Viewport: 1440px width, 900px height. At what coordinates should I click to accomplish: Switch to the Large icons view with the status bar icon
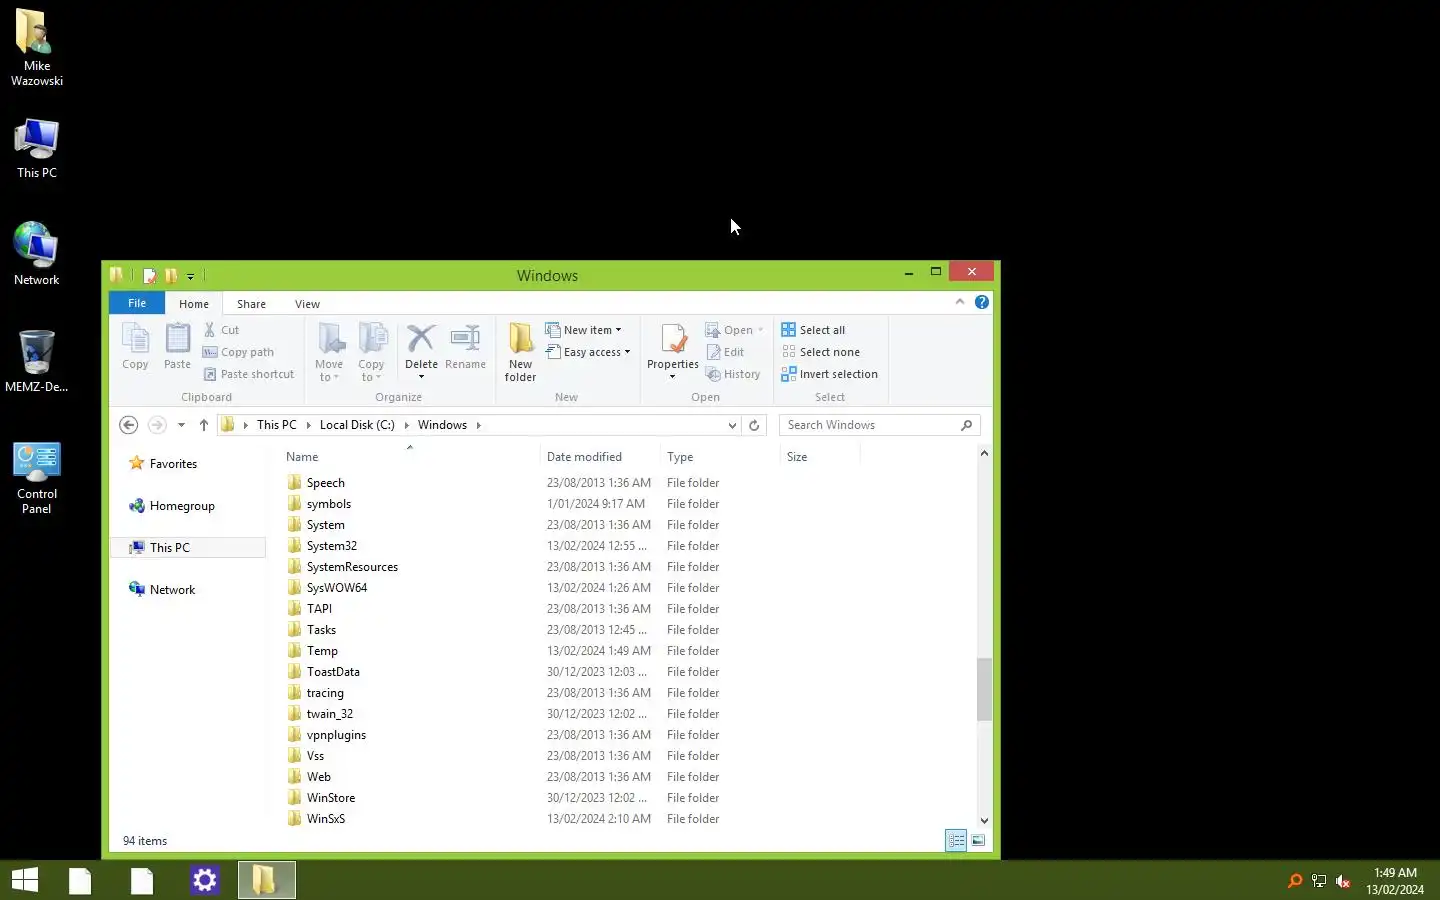click(x=978, y=841)
